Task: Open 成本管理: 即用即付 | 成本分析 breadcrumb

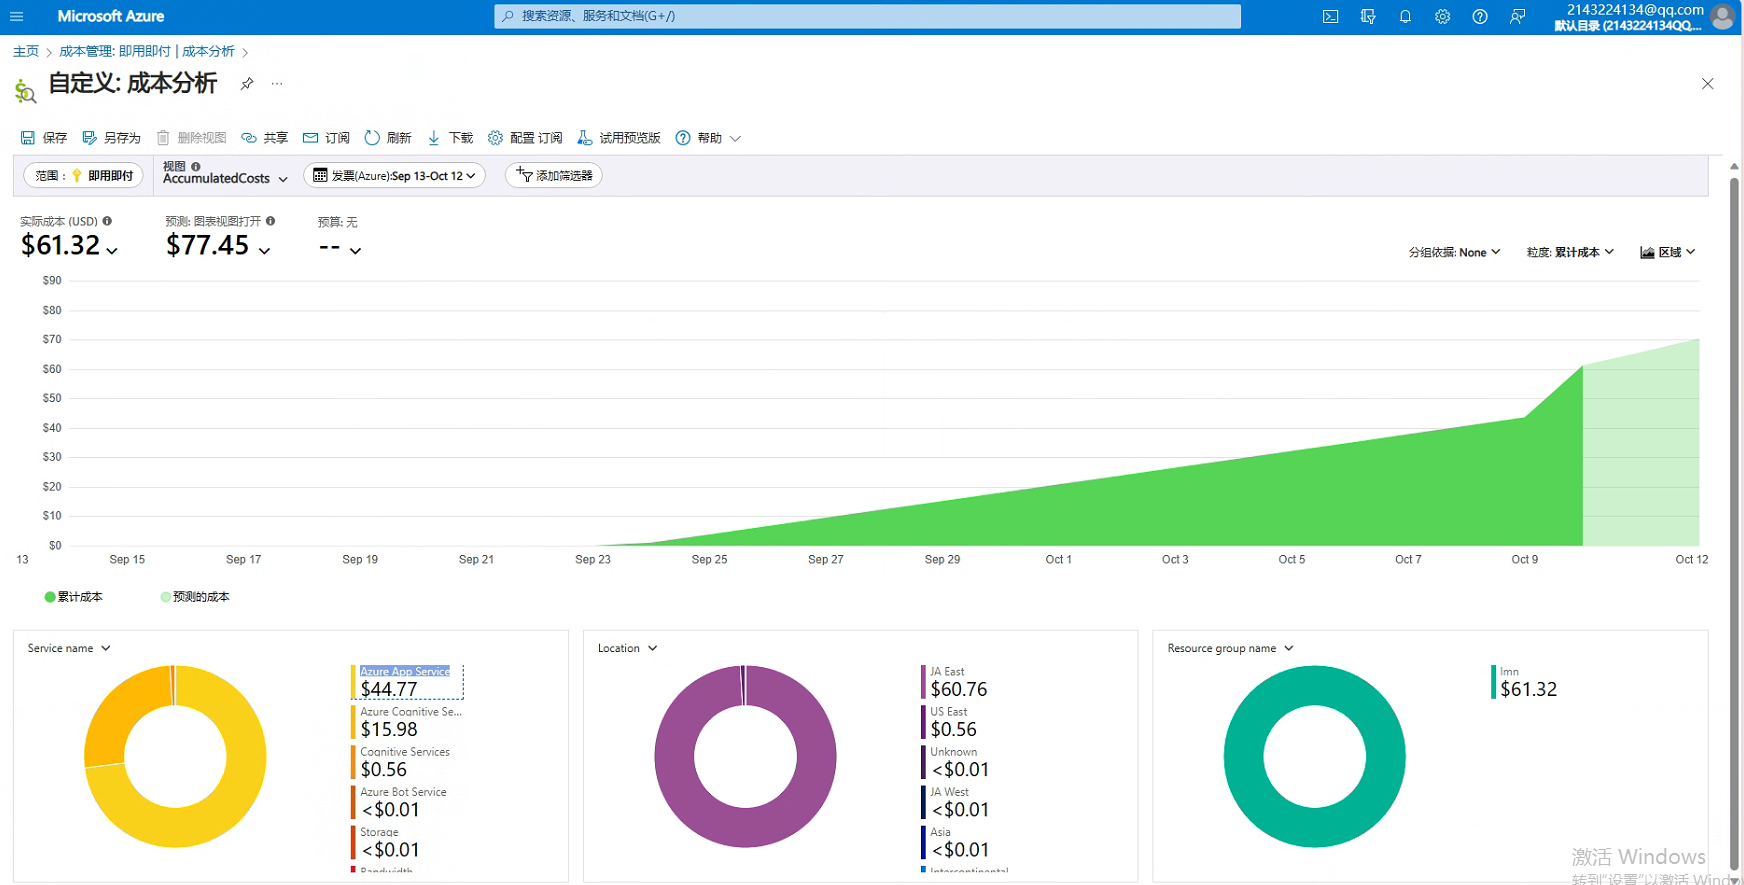Action: [147, 51]
